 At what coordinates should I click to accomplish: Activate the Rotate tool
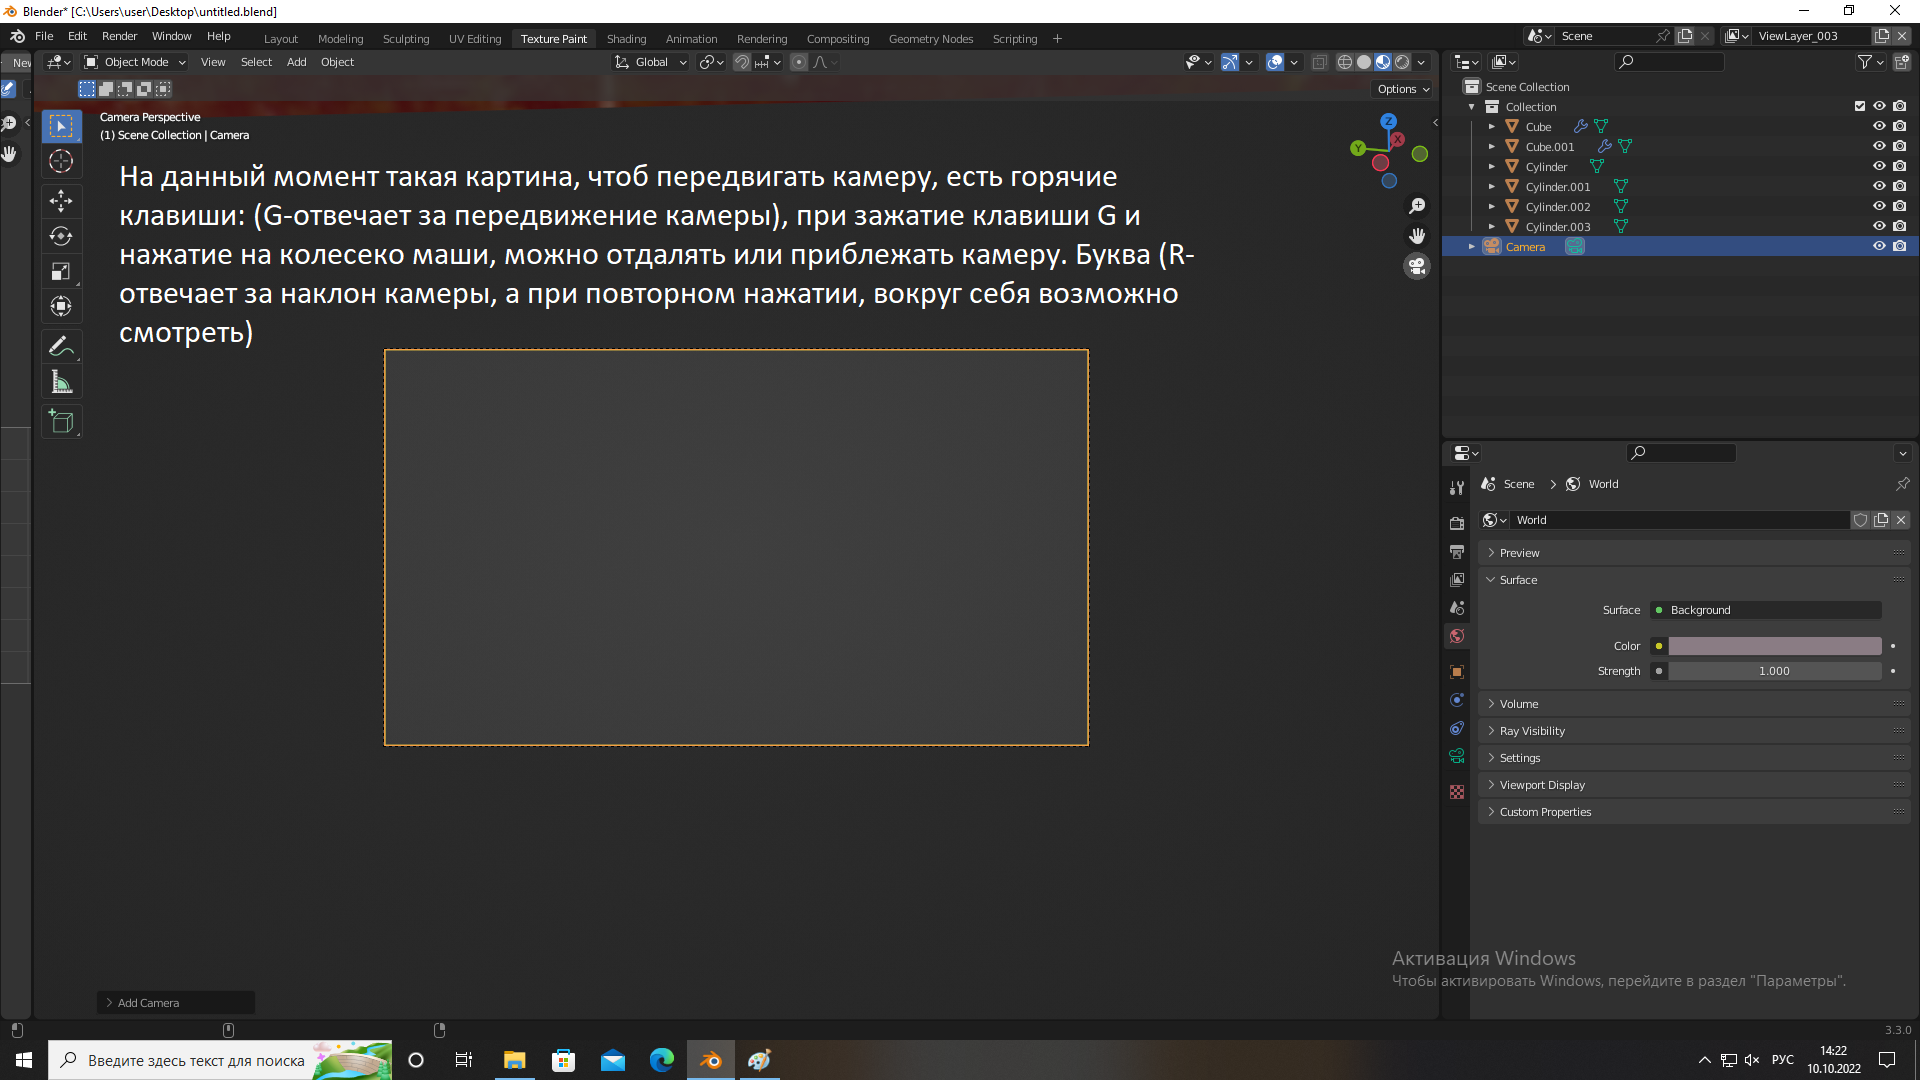pos(61,236)
